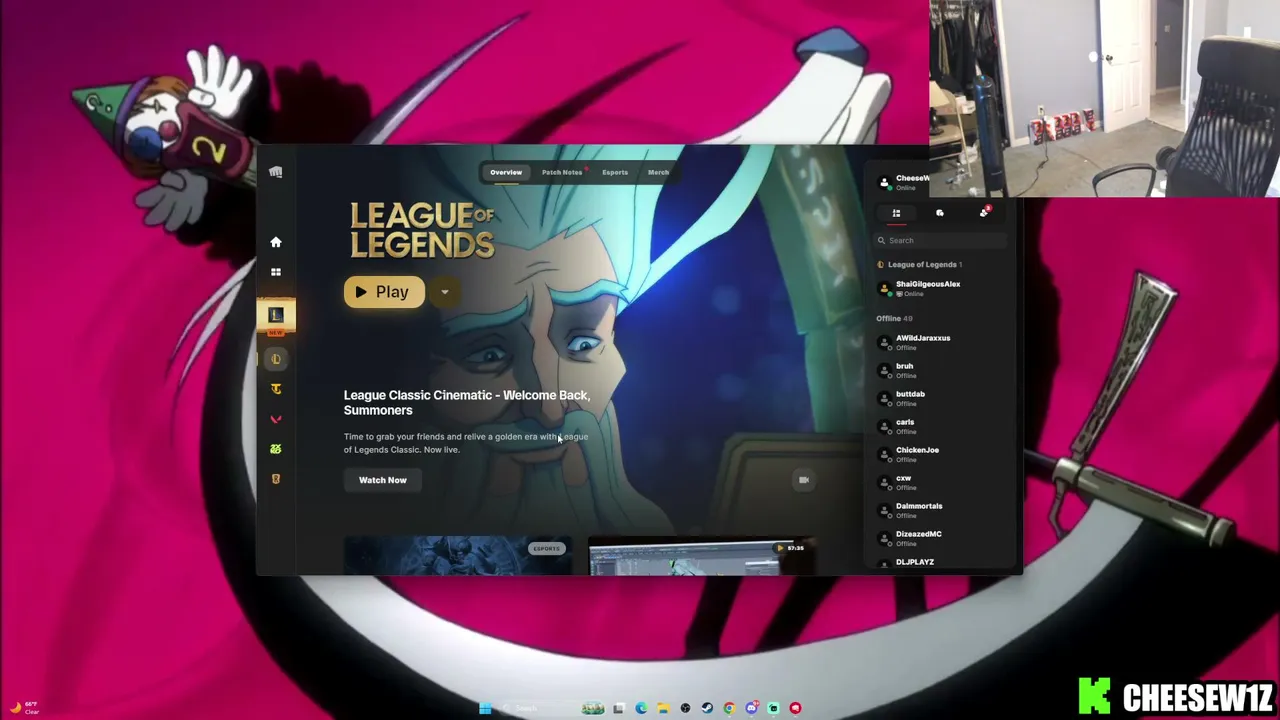Select friend DLJPLAYZ
This screenshot has width=1280, height=720.
click(942, 563)
